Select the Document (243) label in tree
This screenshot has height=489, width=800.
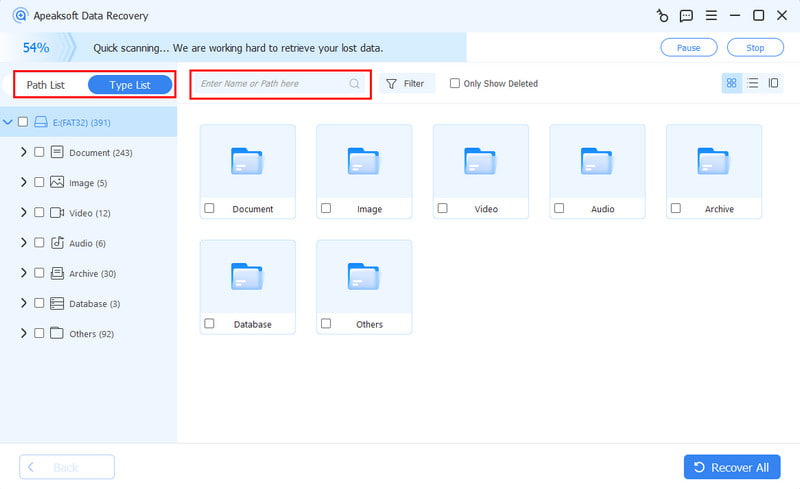101,153
